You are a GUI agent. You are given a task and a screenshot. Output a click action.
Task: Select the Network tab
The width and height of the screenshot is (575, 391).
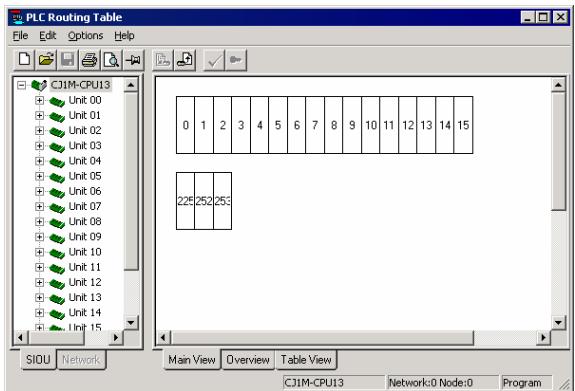81,360
